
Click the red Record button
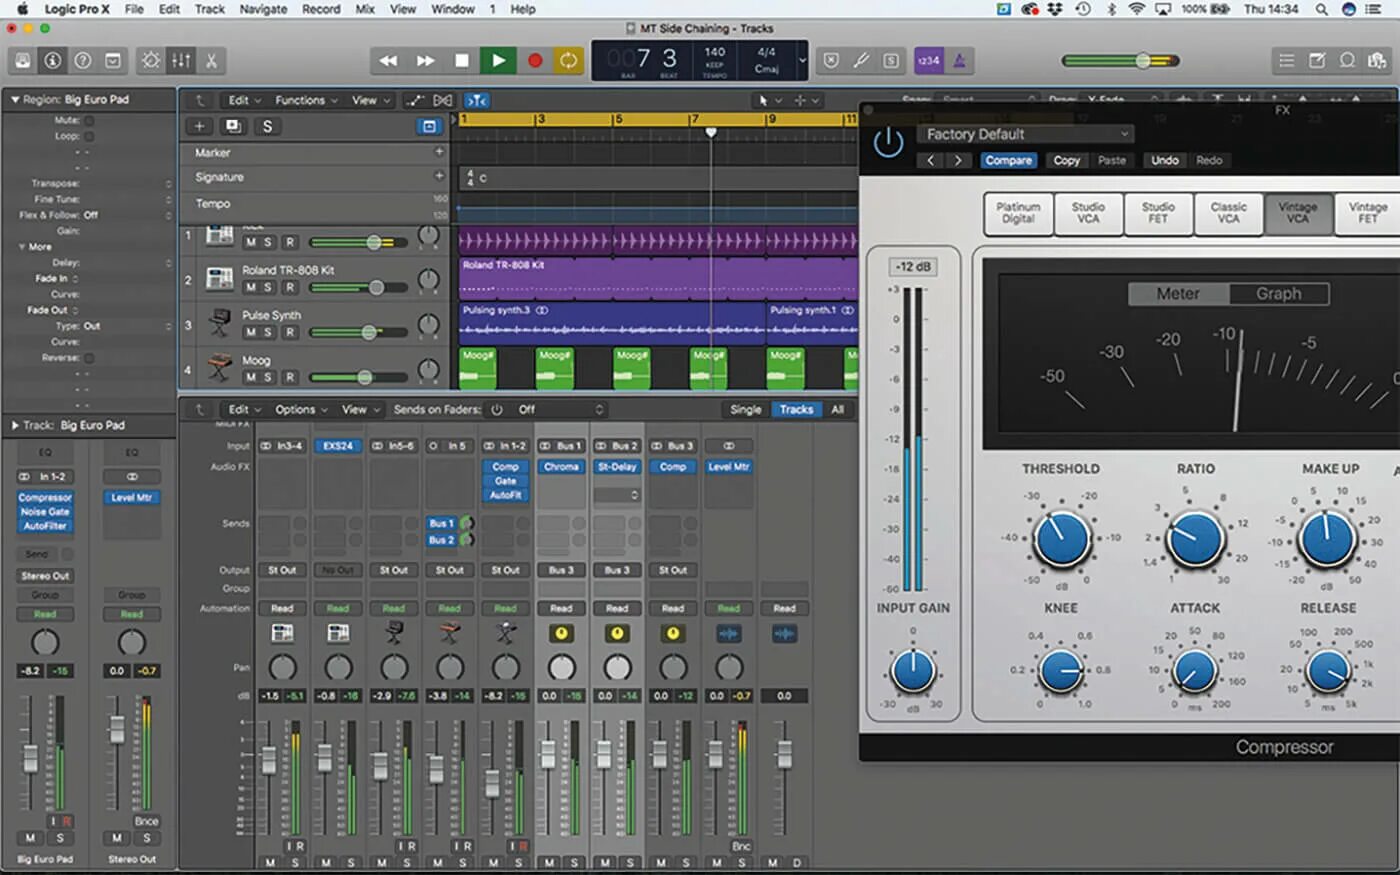tap(534, 61)
